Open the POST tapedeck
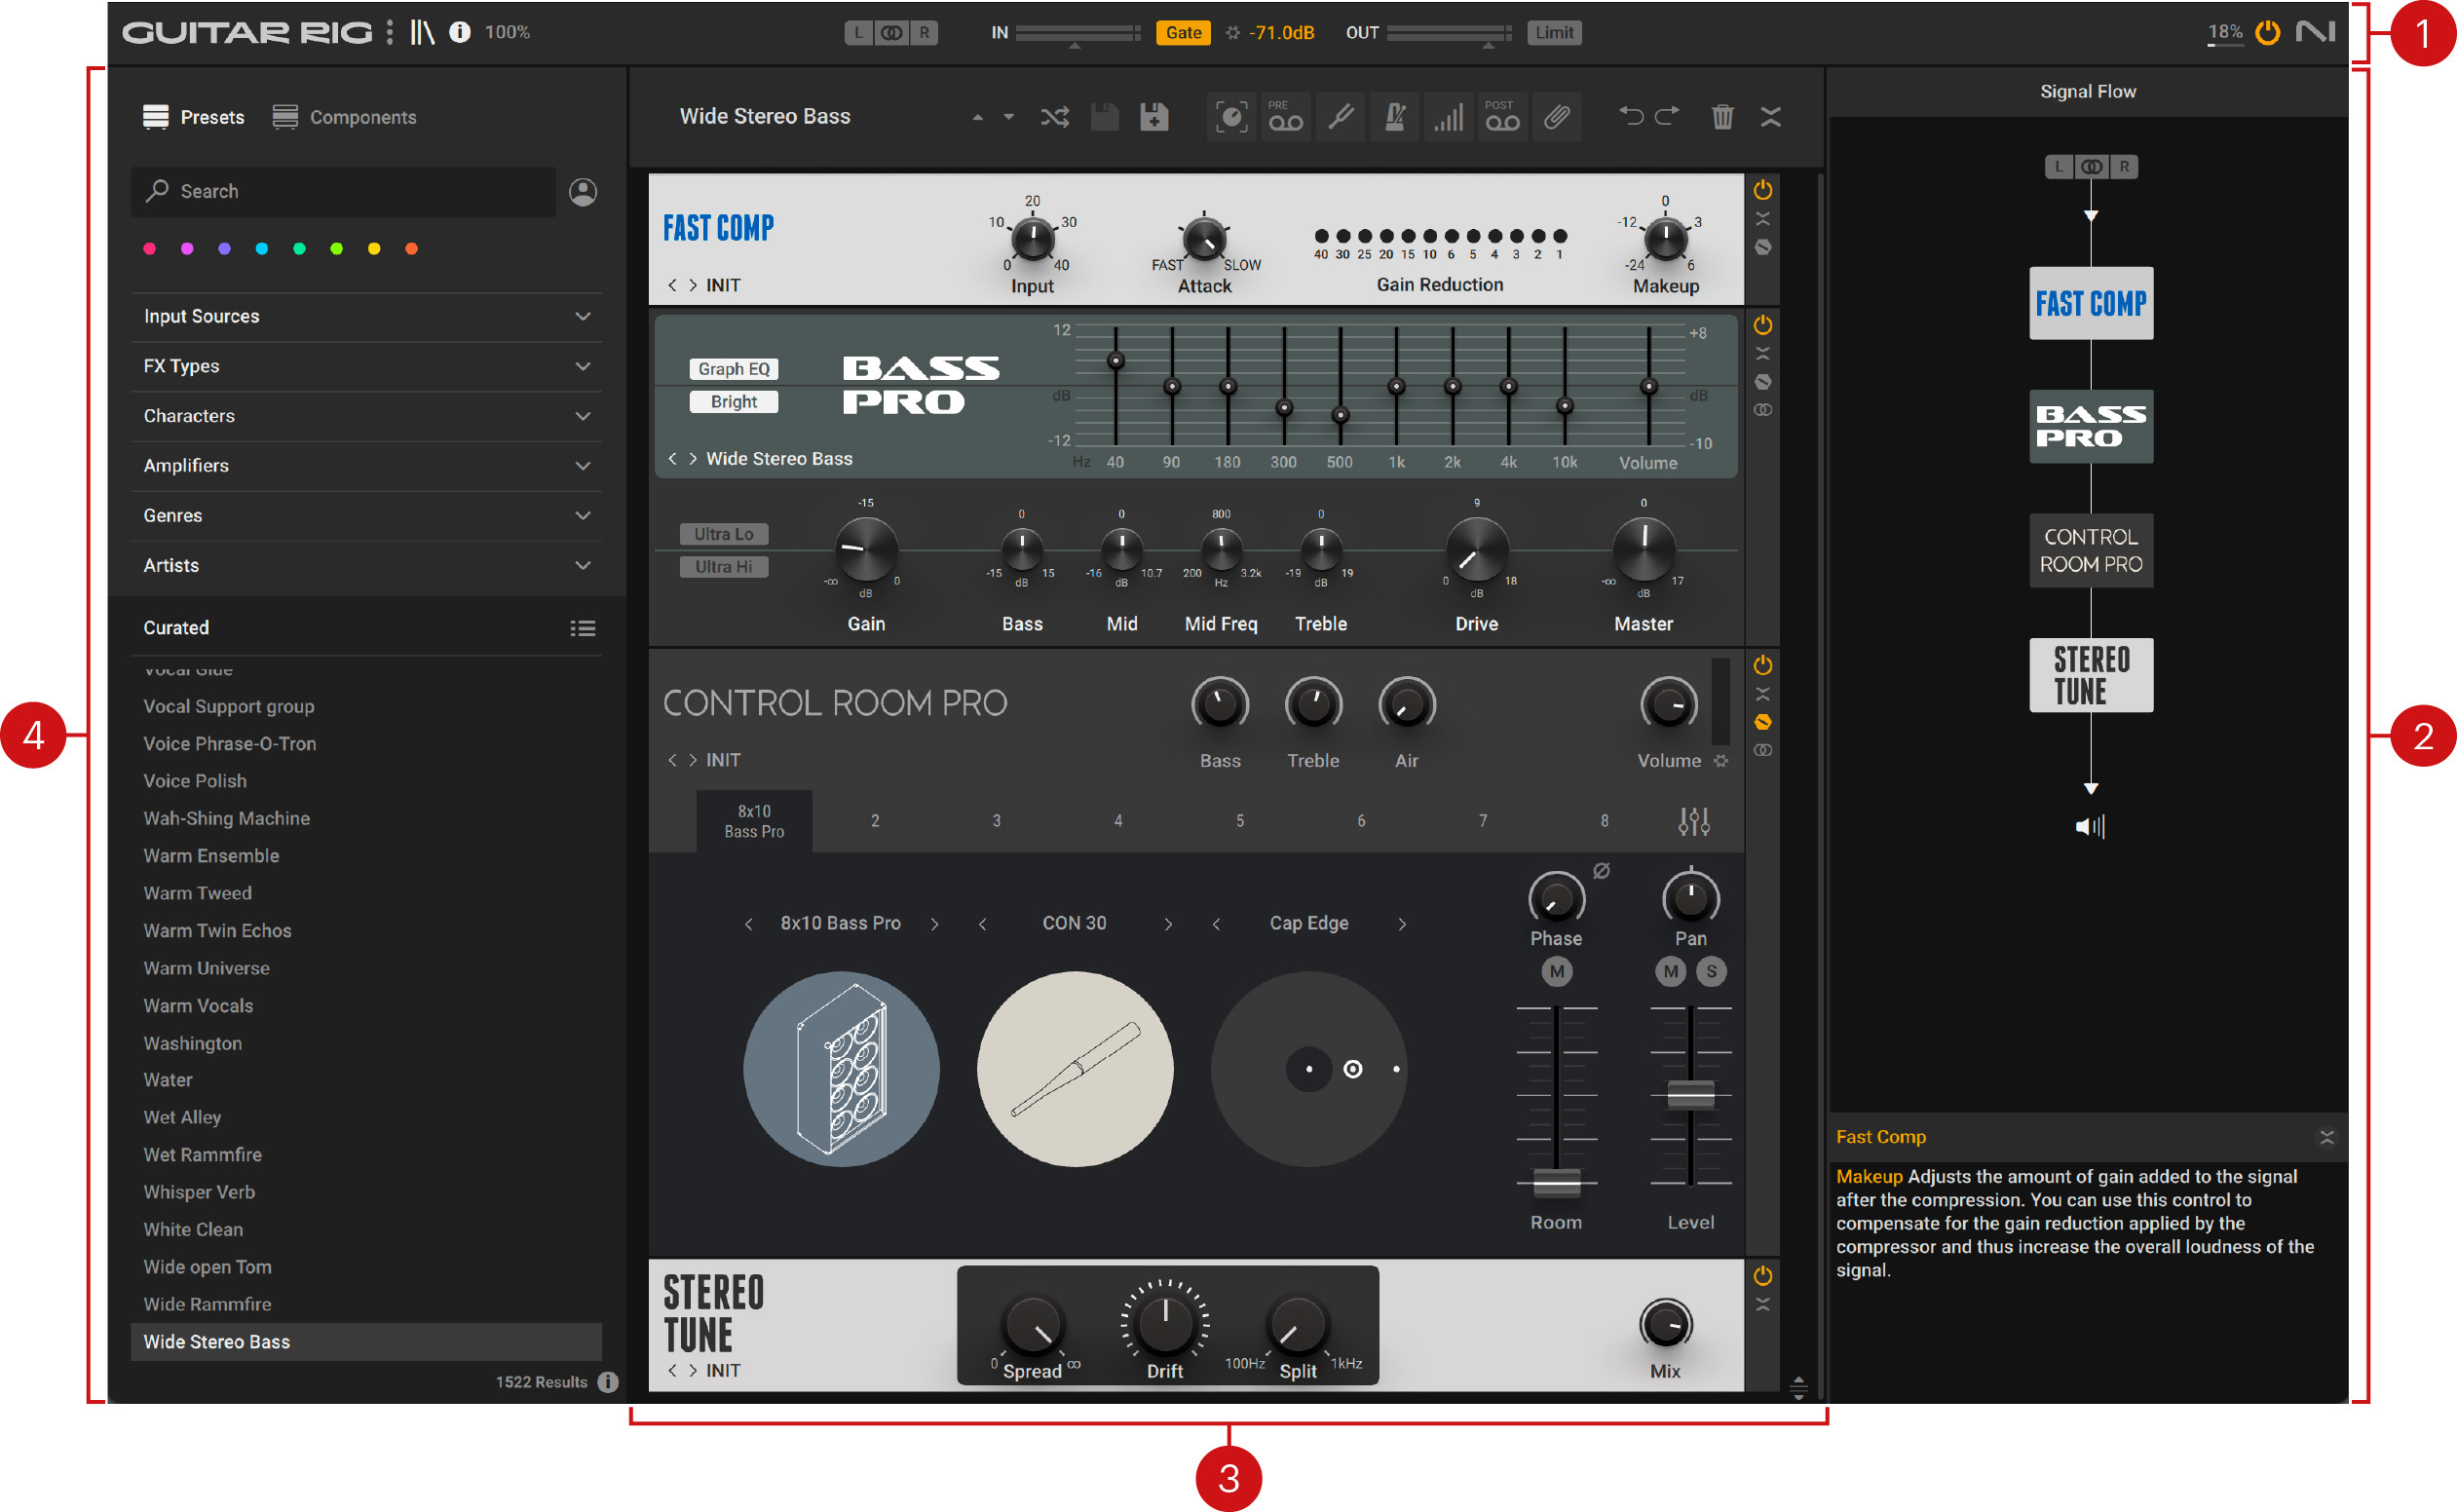This screenshot has height=1512, width=2457. (x=1502, y=116)
